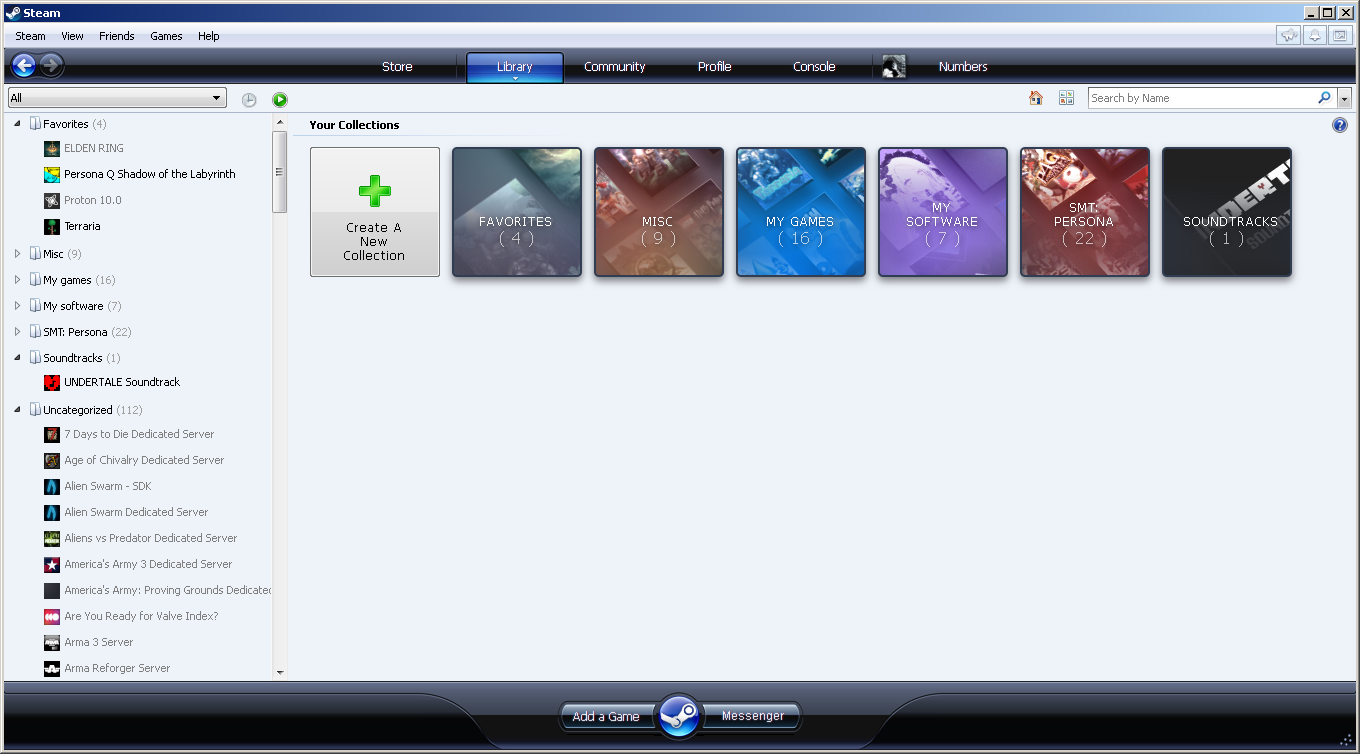Expand the My games collection
Image resolution: width=1360 pixels, height=754 pixels.
coord(18,280)
